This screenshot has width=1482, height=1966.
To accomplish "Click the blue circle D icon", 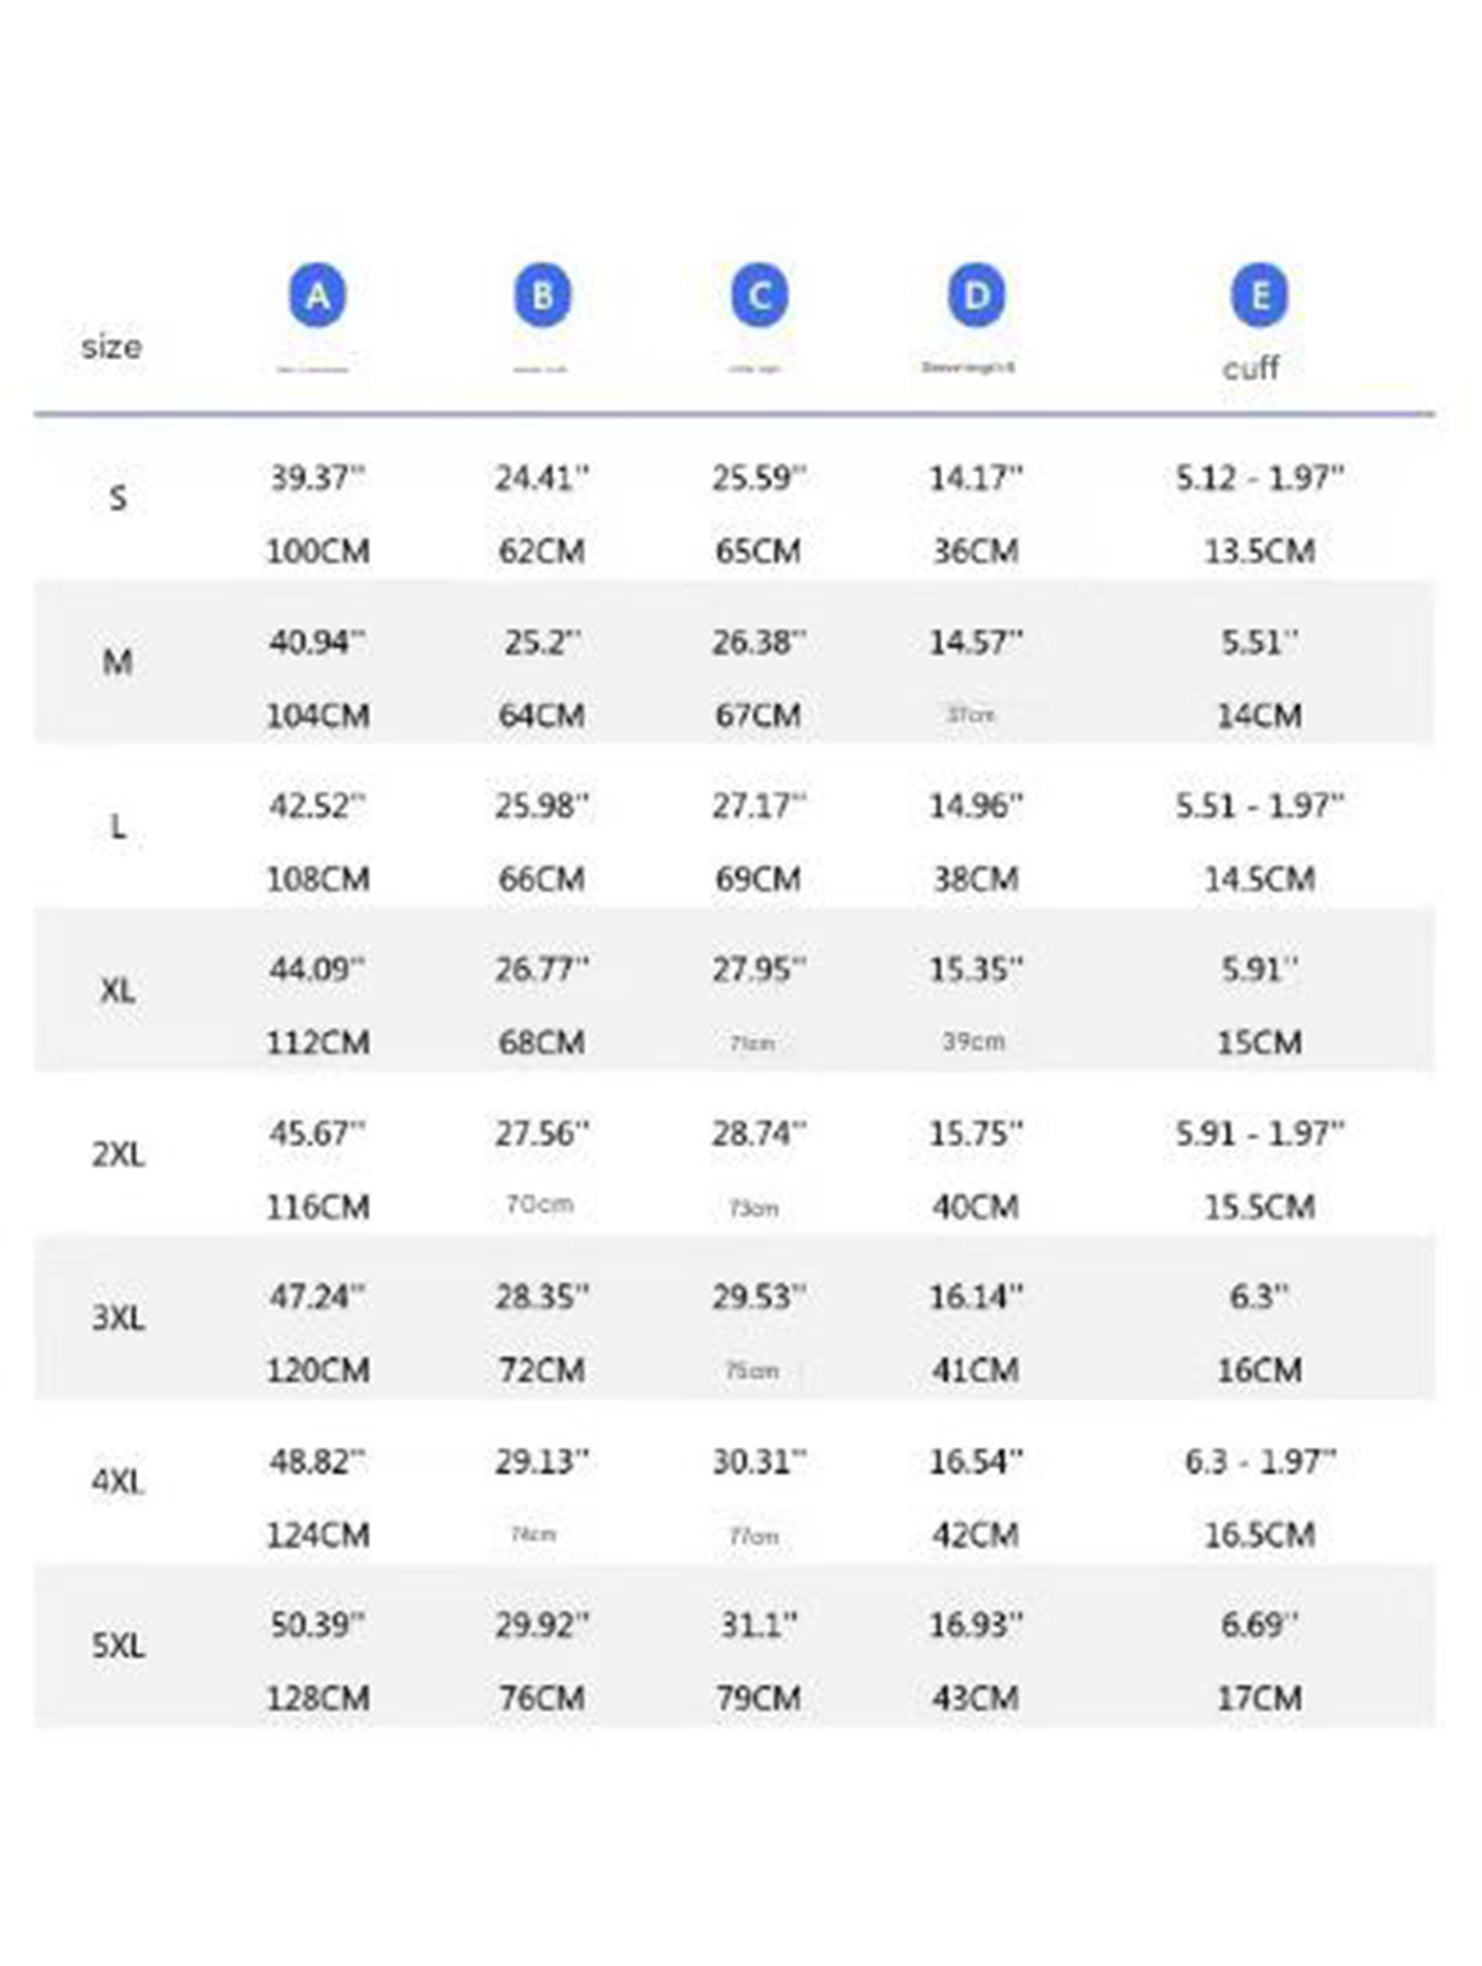I will [976, 296].
